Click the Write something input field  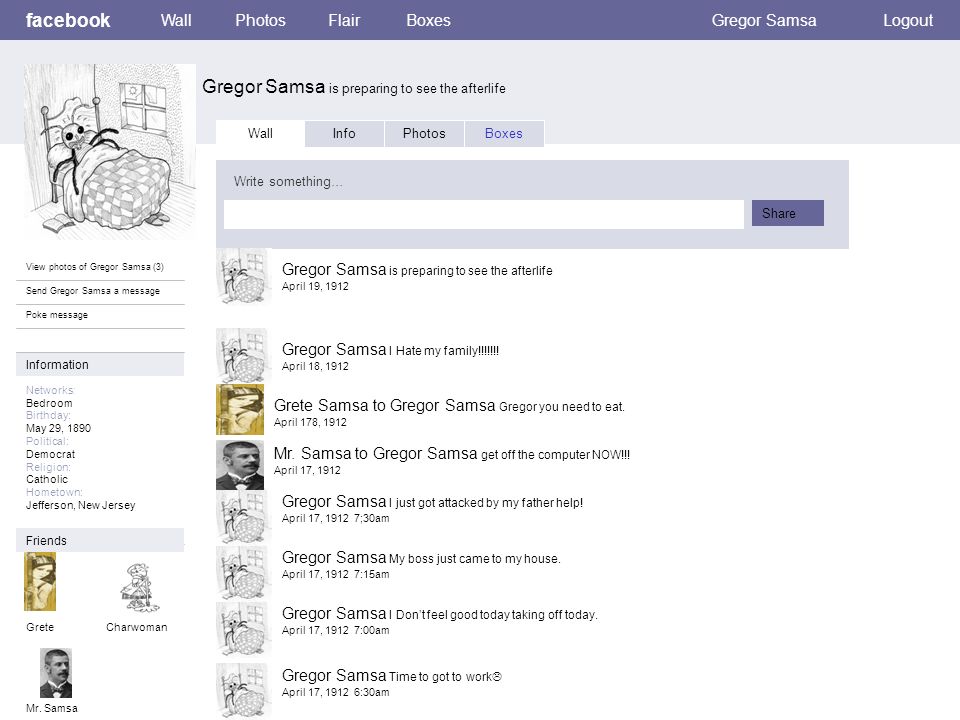(484, 214)
